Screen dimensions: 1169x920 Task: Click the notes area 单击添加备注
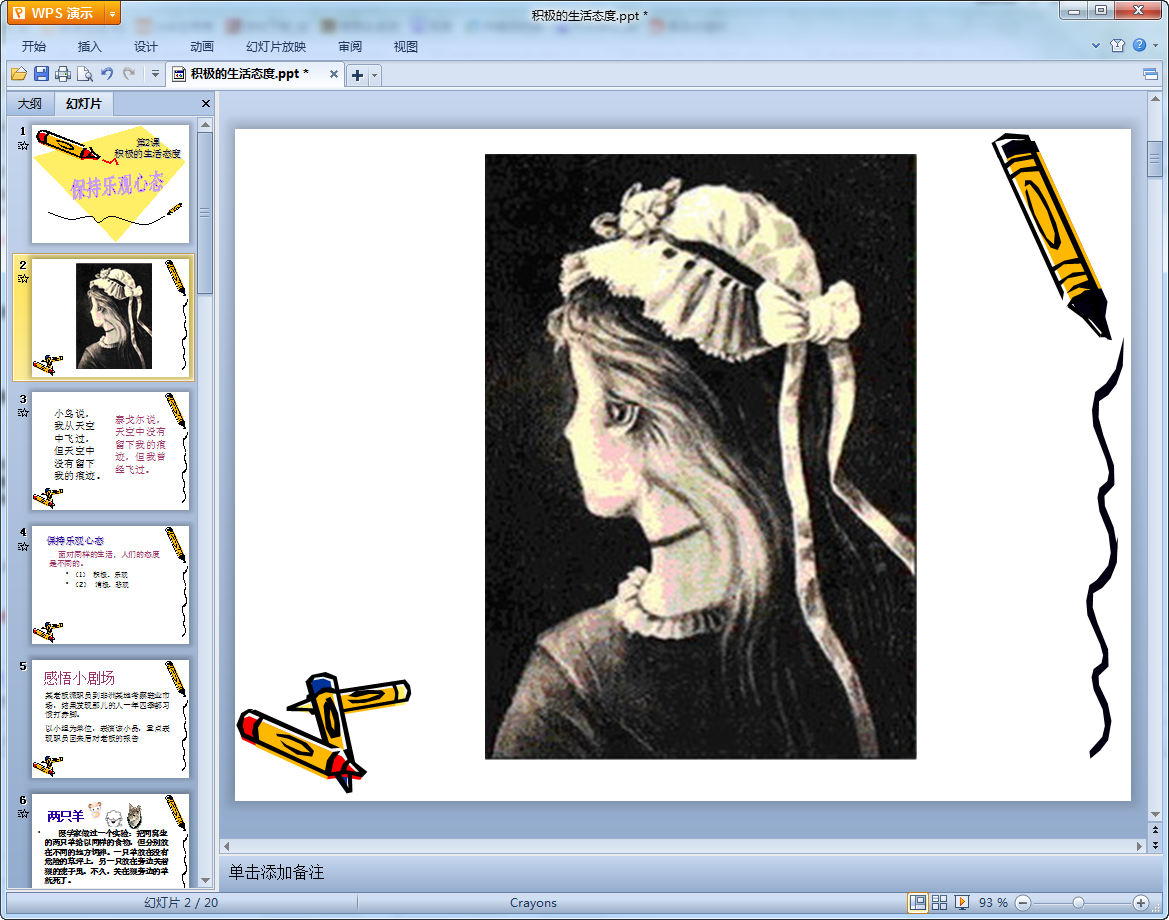(276, 872)
